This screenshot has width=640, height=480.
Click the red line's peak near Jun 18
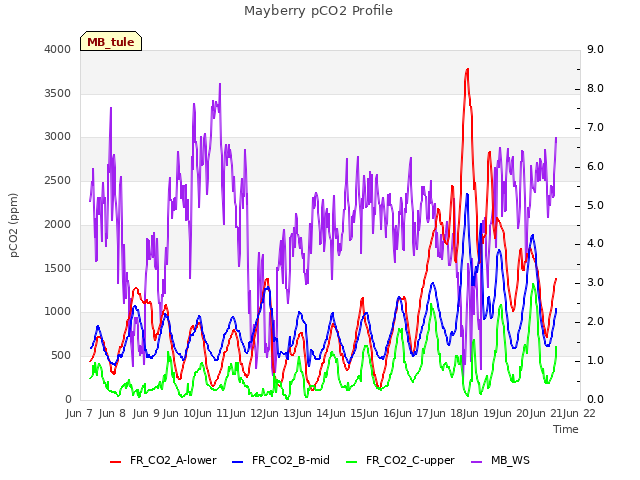click(x=467, y=69)
